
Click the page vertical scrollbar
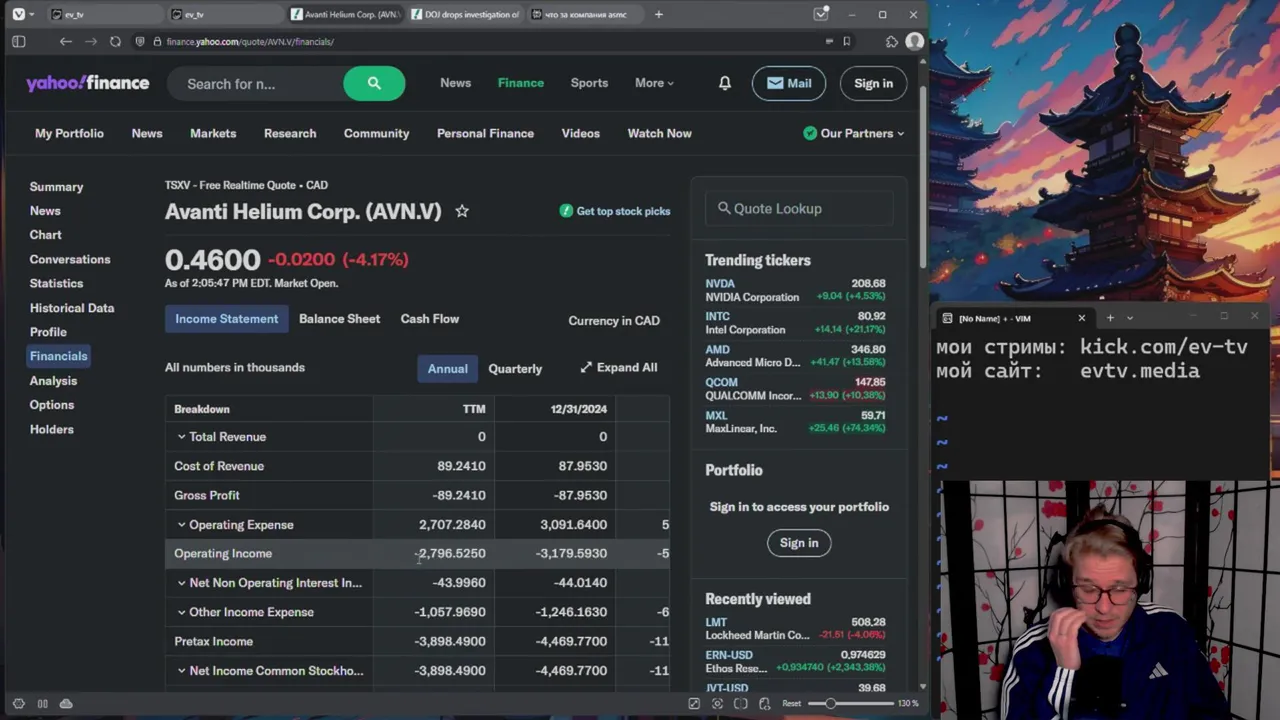pos(923,180)
